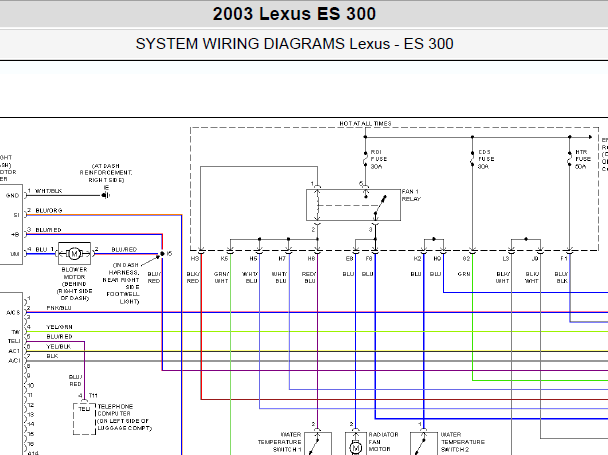This screenshot has height=455, width=608.
Task: Click the GRN/WHT label under K5
Action: 221,277
